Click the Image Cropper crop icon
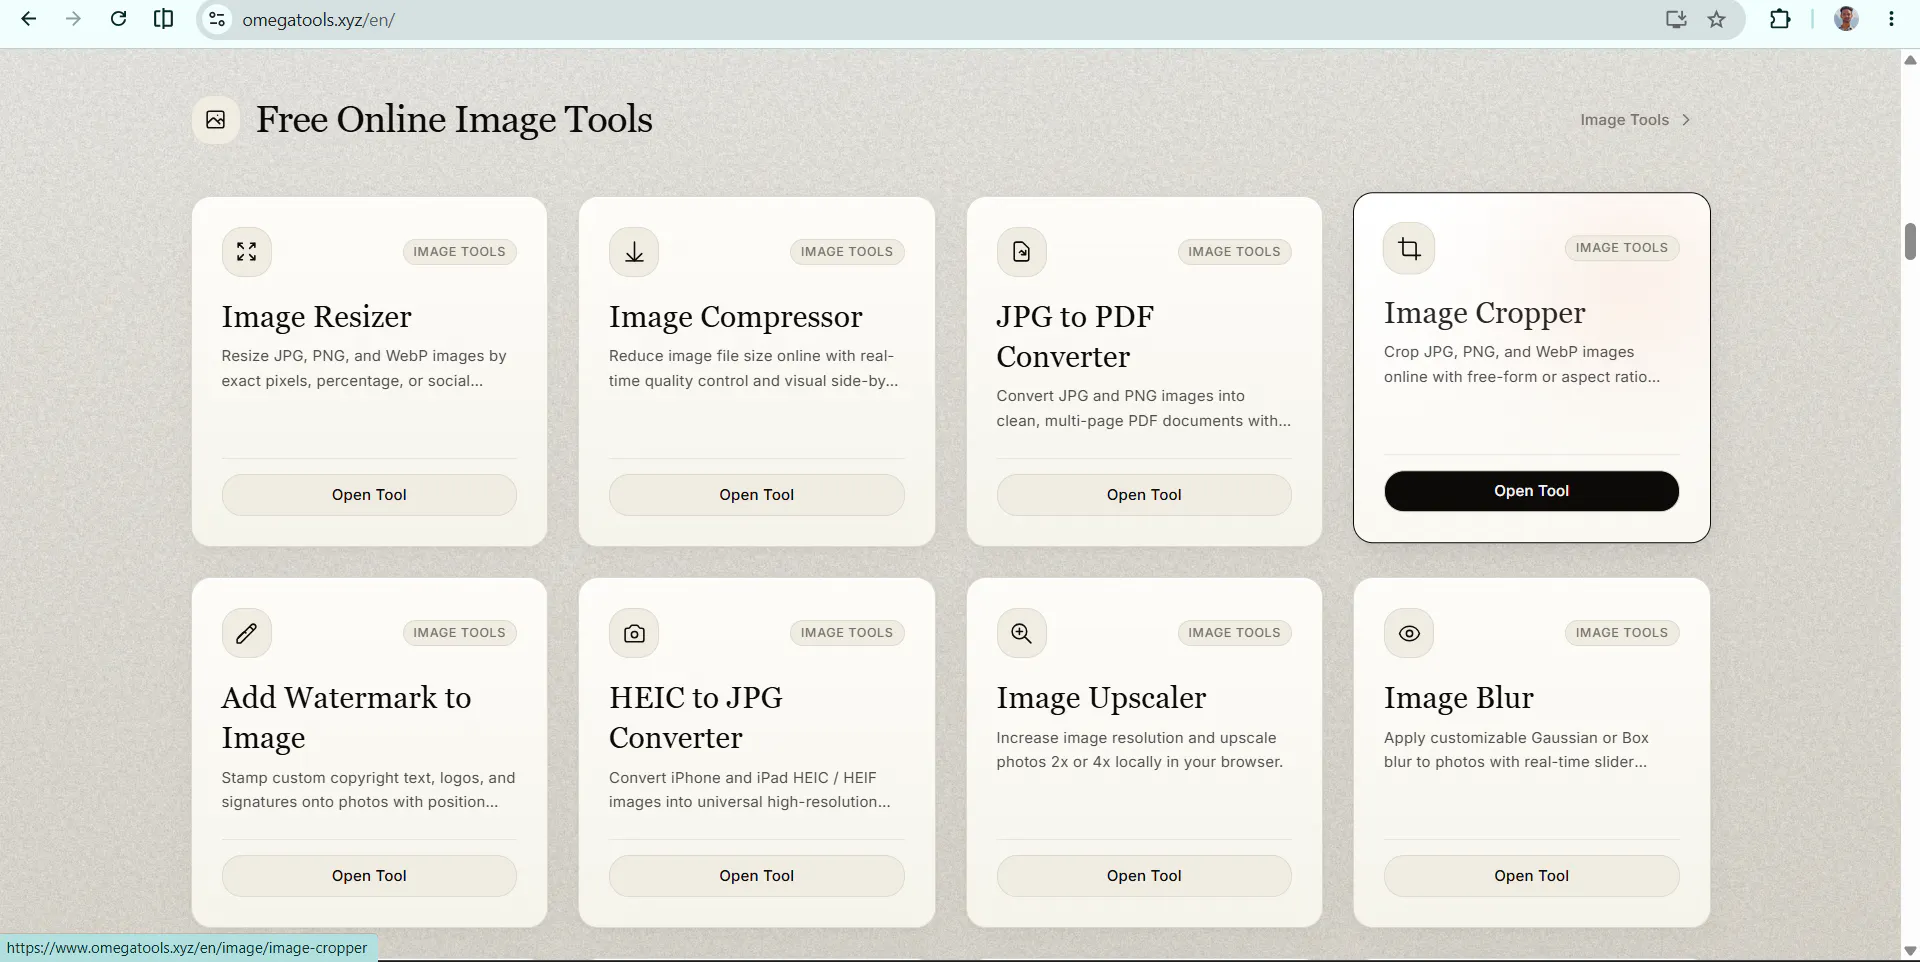This screenshot has height=962, width=1920. [1409, 248]
